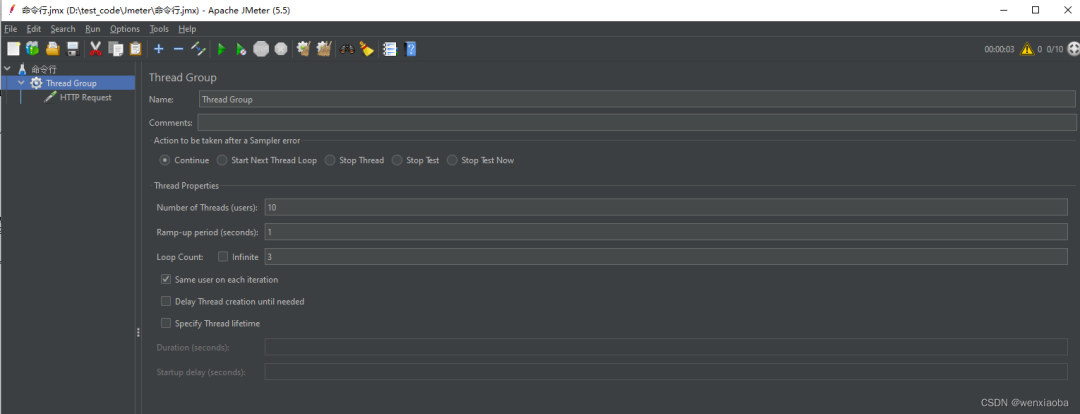
Task: Click the Loop Count value field
Action: coord(666,257)
